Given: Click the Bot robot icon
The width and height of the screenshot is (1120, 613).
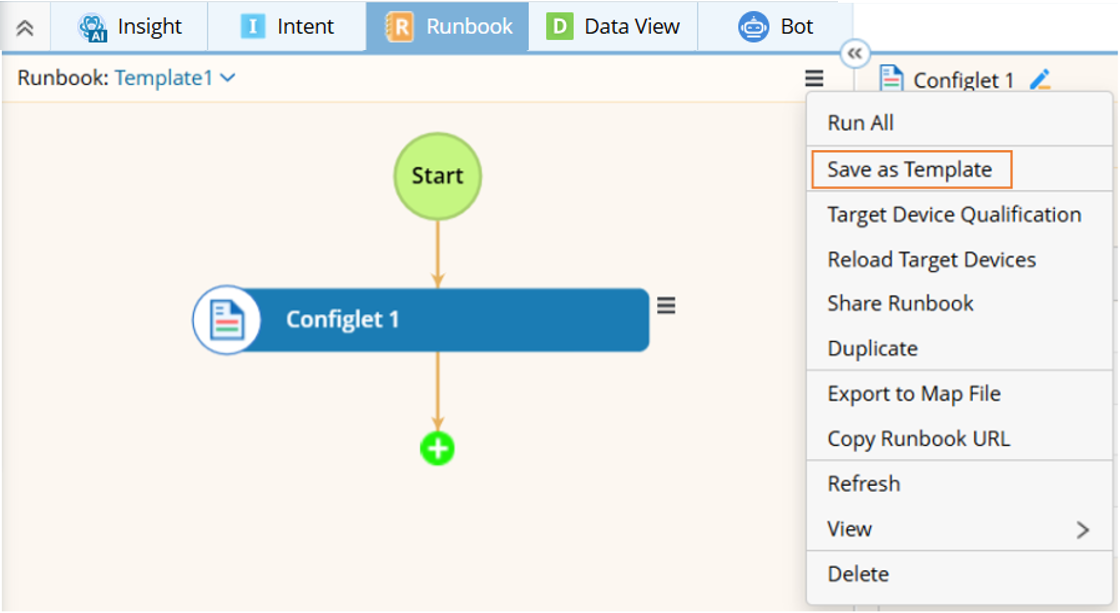Looking at the screenshot, I should coord(753,27).
